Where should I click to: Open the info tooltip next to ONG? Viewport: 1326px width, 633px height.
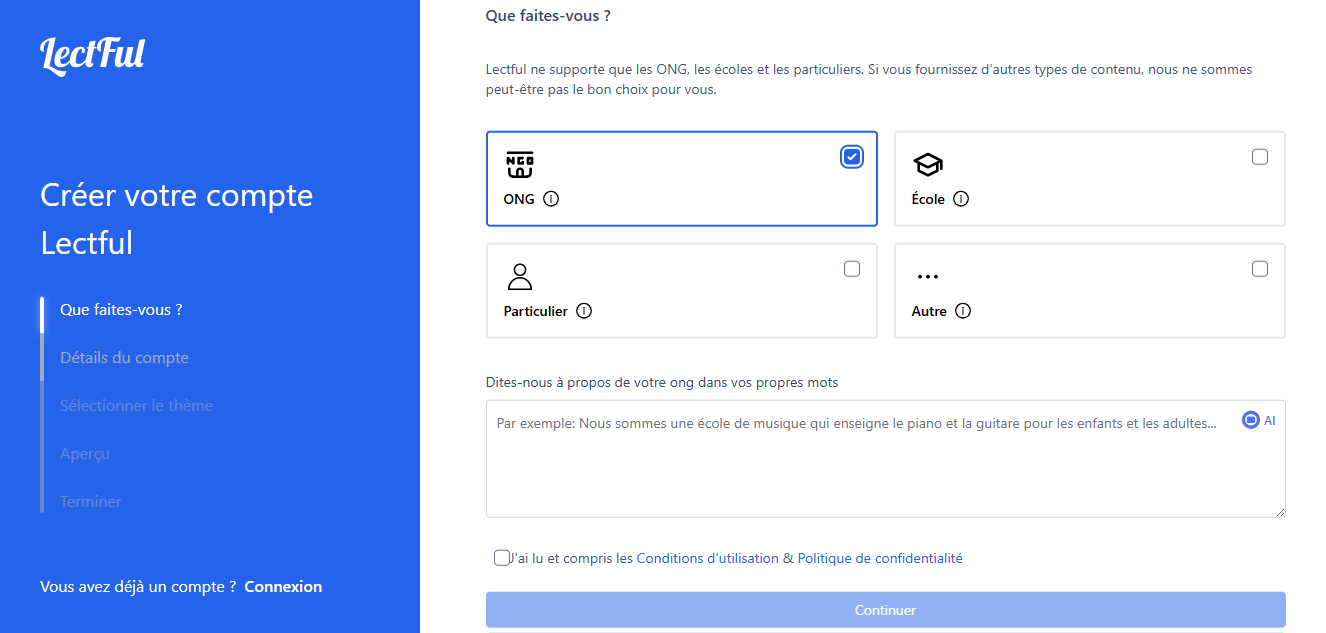551,198
